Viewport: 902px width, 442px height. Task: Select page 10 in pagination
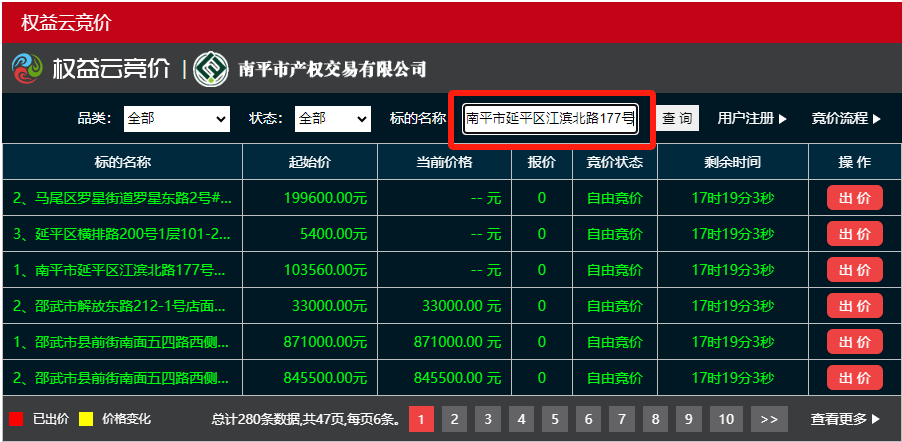pyautogui.click(x=726, y=419)
